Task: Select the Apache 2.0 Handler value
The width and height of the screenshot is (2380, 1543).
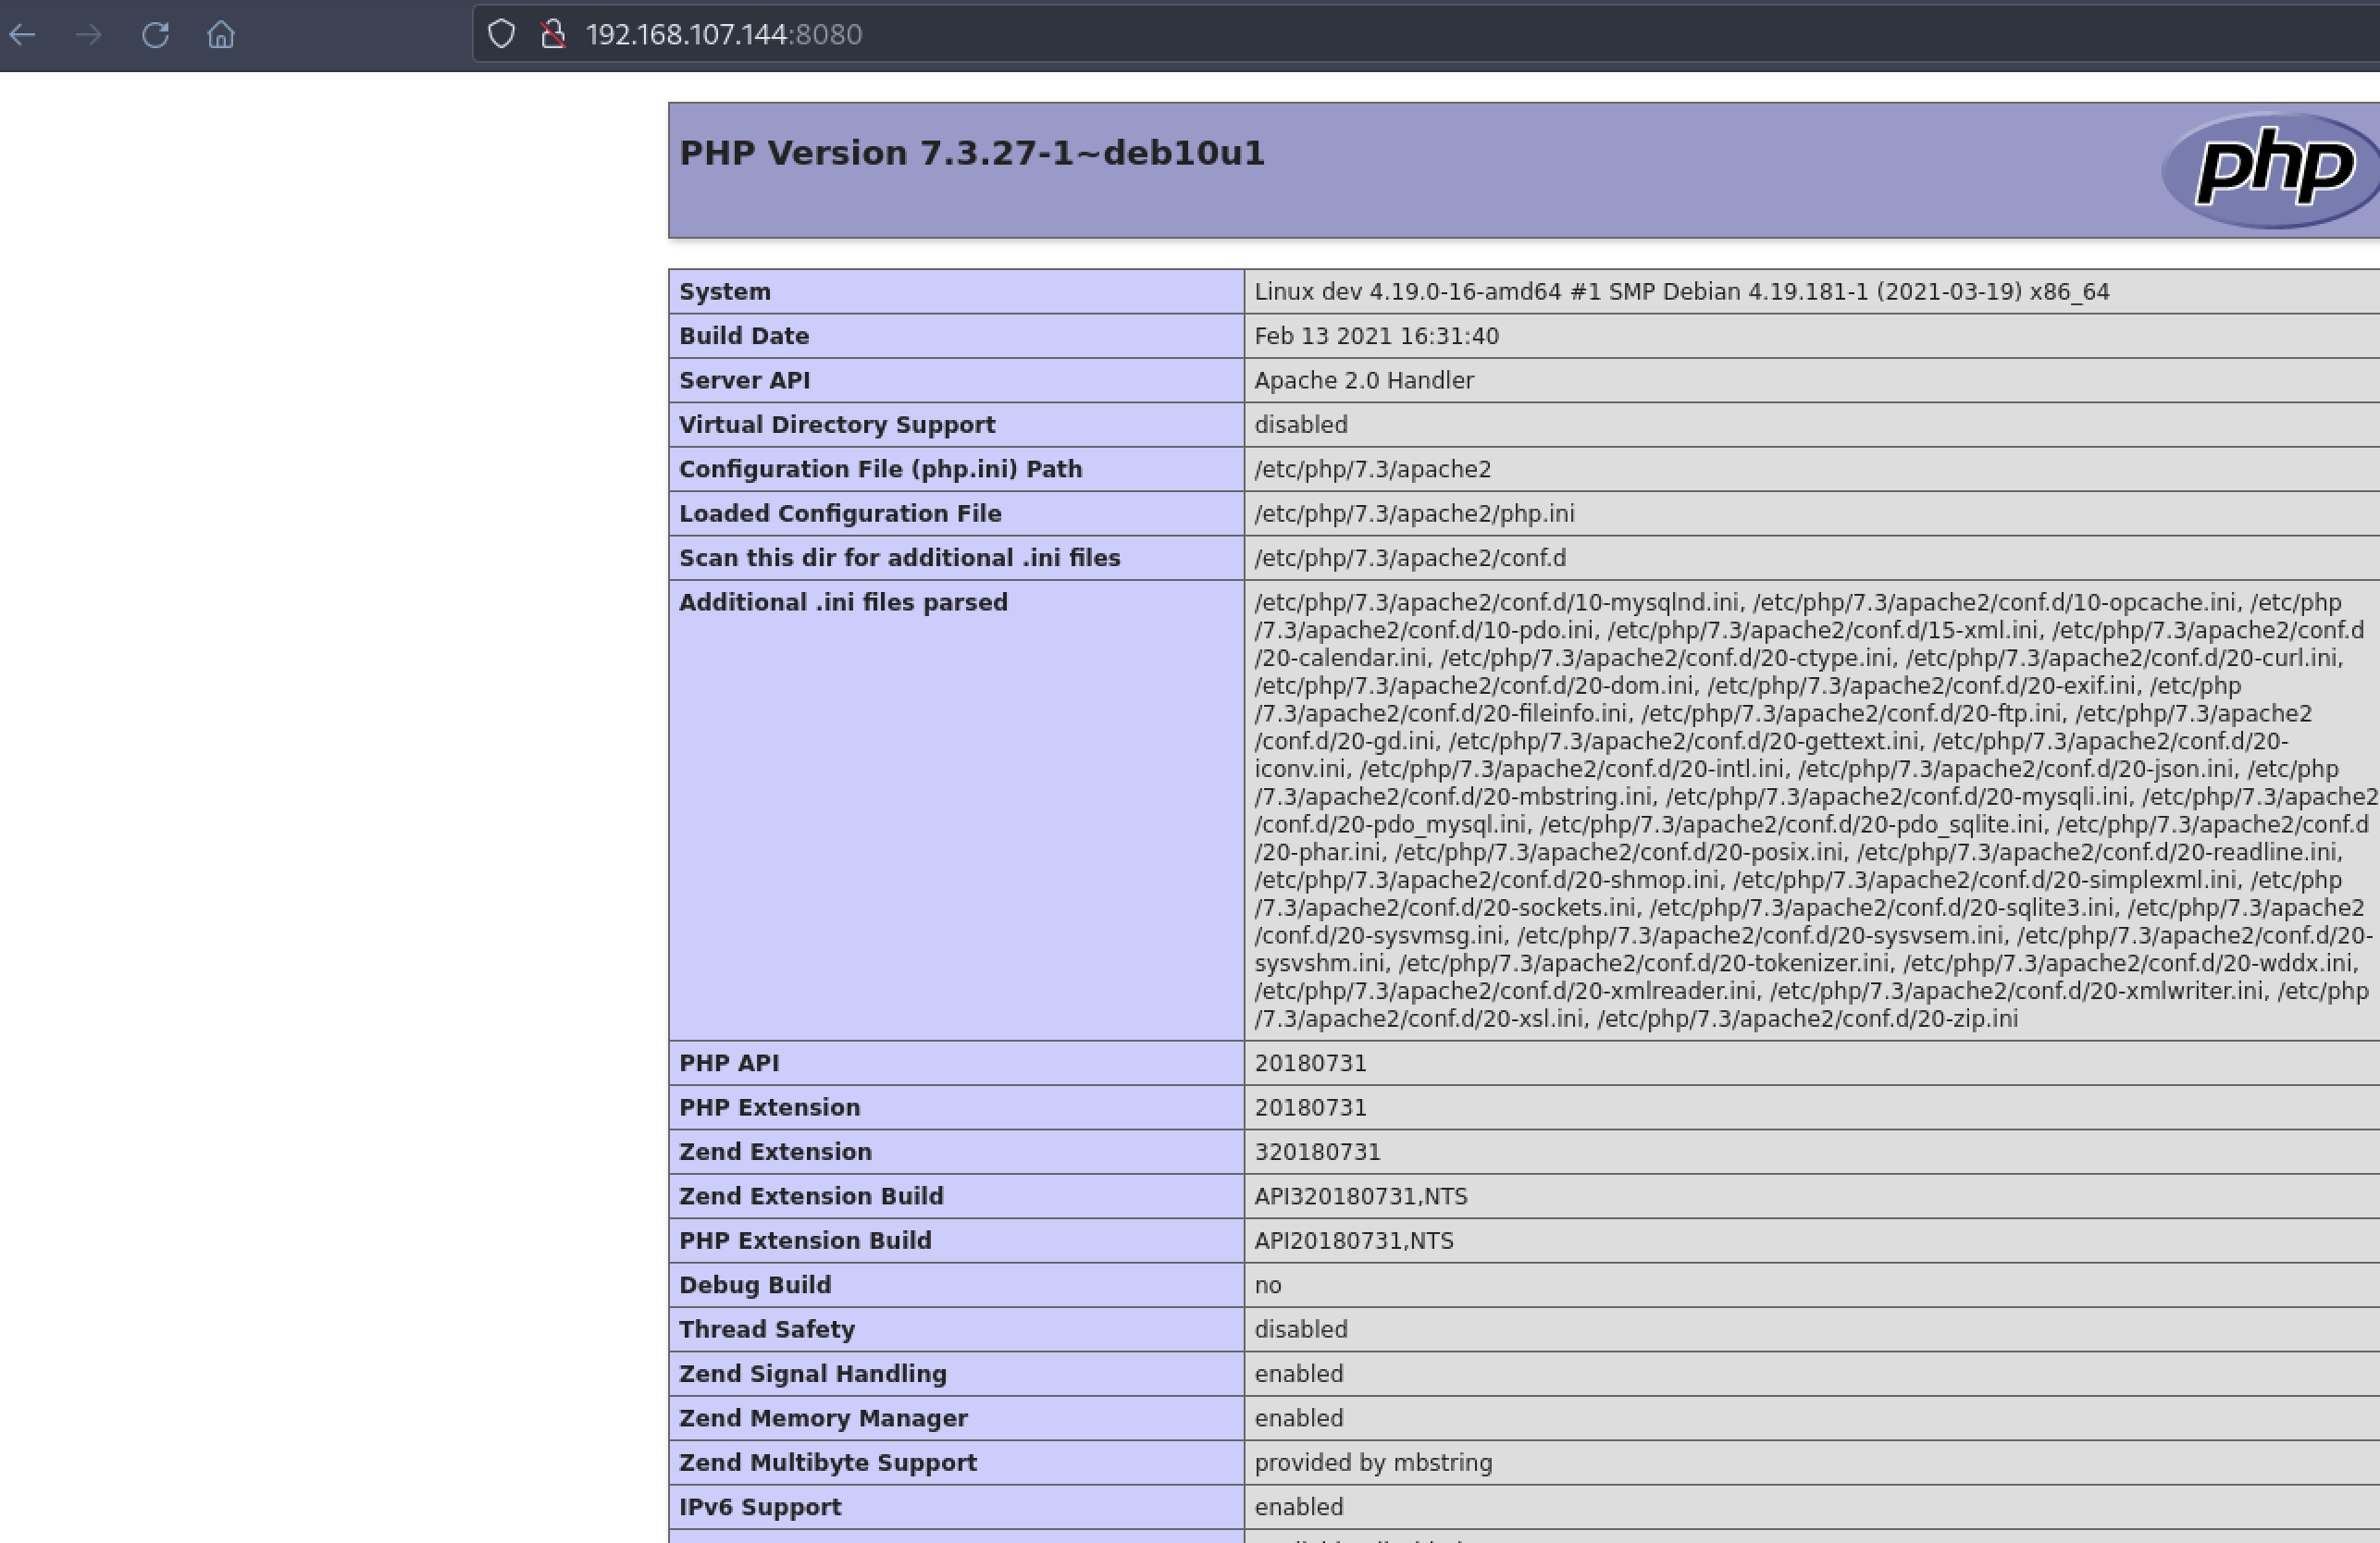Action: pos(1364,381)
